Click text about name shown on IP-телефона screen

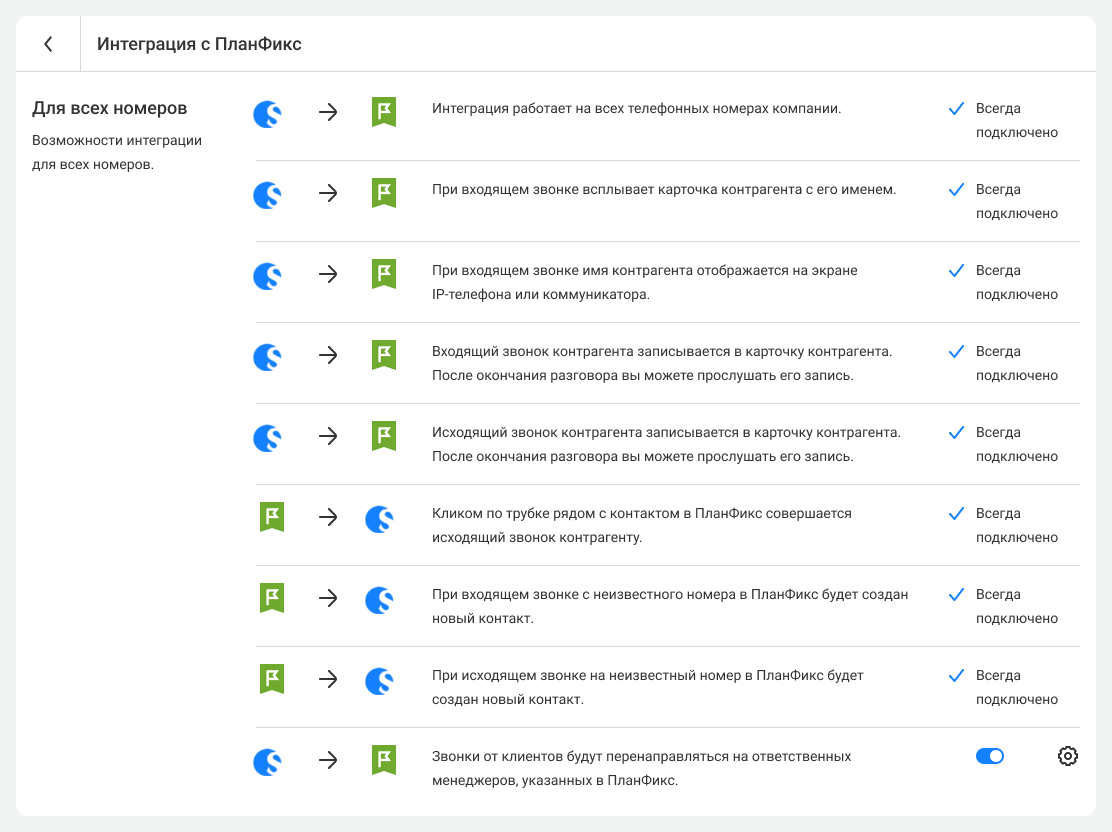[x=645, y=282]
